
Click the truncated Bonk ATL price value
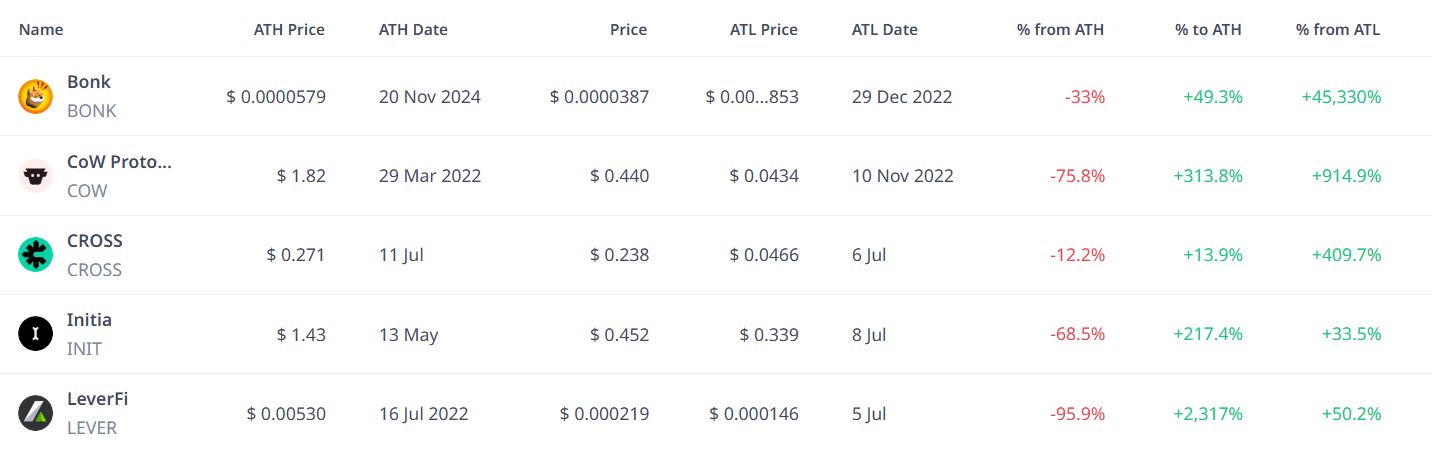752,97
